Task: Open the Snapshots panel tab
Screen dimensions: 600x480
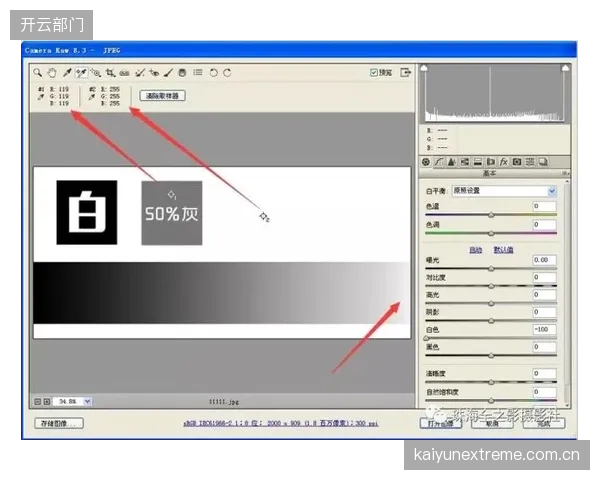Action: (543, 162)
